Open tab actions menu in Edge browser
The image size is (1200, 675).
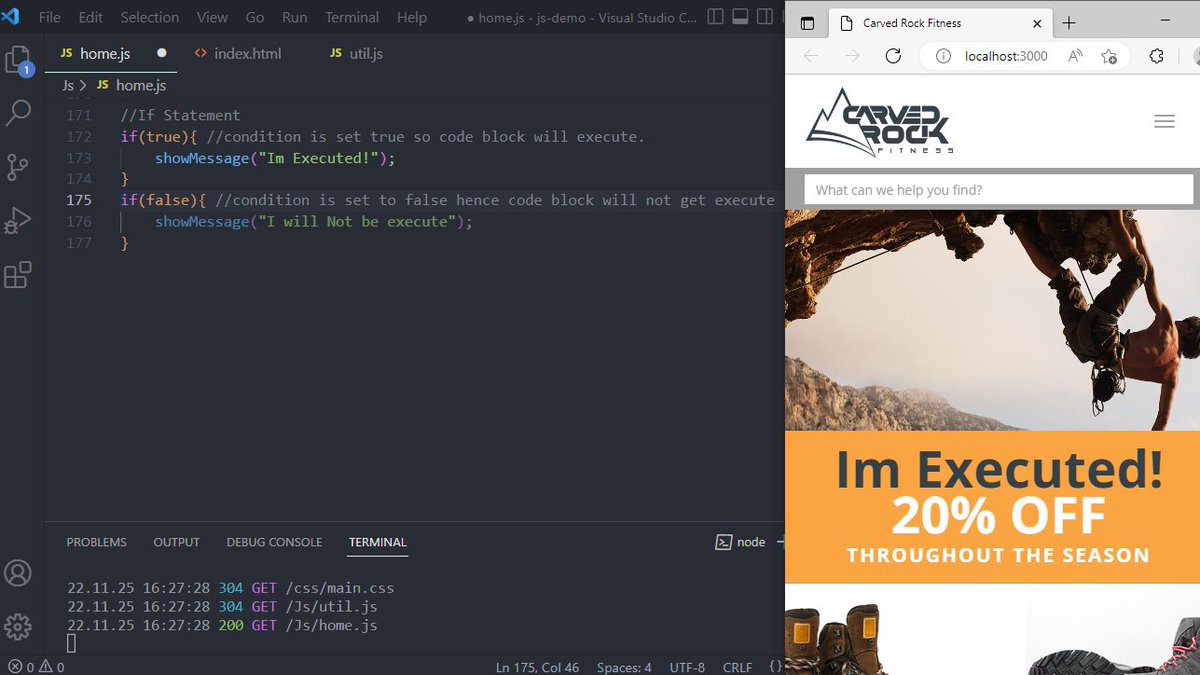(x=808, y=23)
